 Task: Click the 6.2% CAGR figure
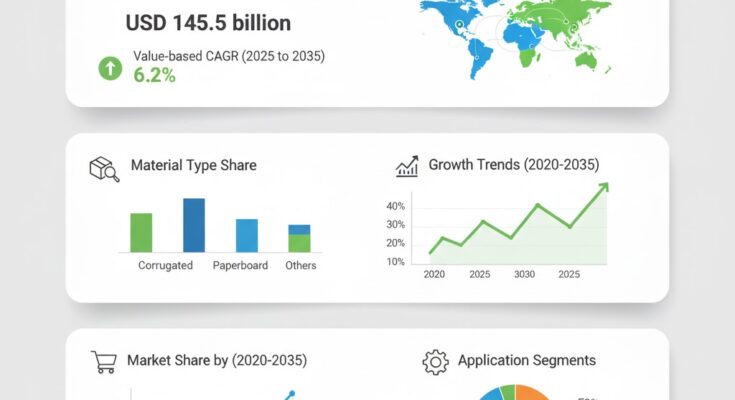155,75
